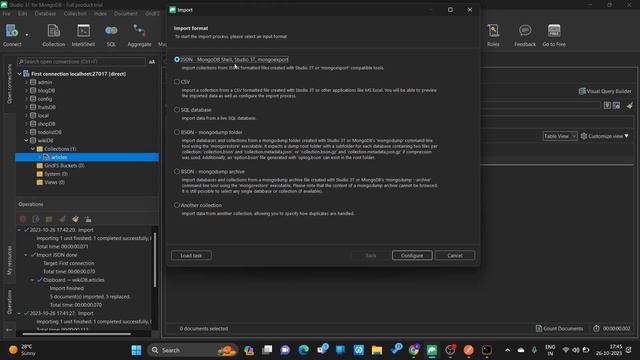
Task: Open the Collection toolbar icon
Action: [53, 31]
